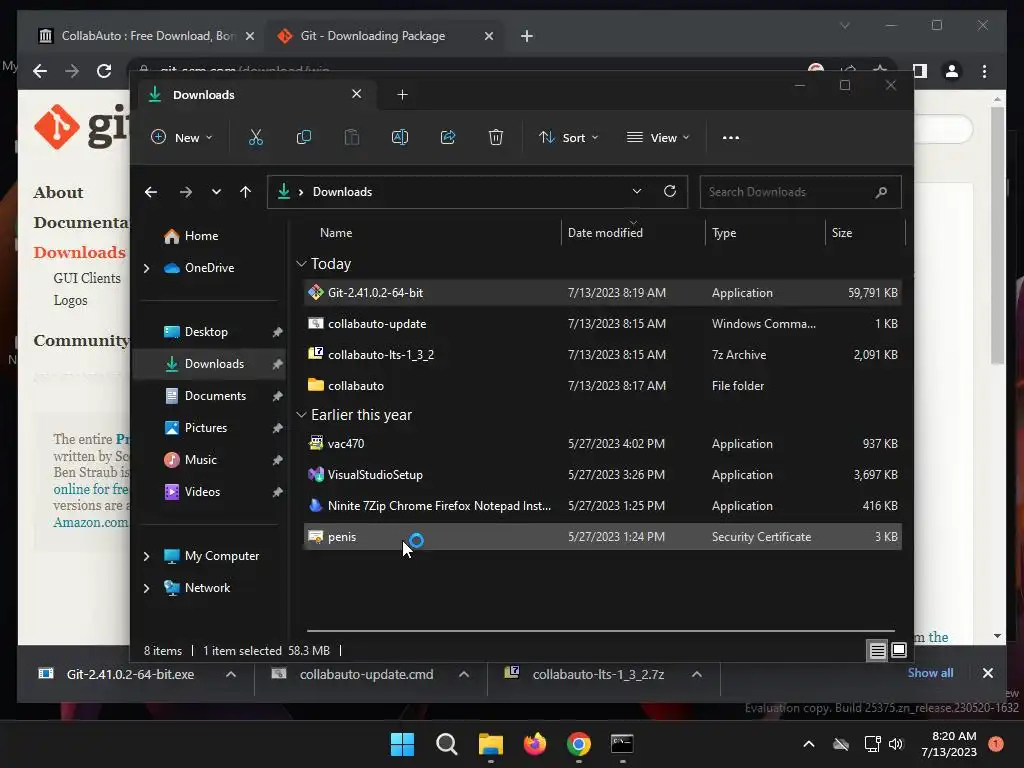
Task: Open Desktop in navigation pane
Action: (x=206, y=332)
